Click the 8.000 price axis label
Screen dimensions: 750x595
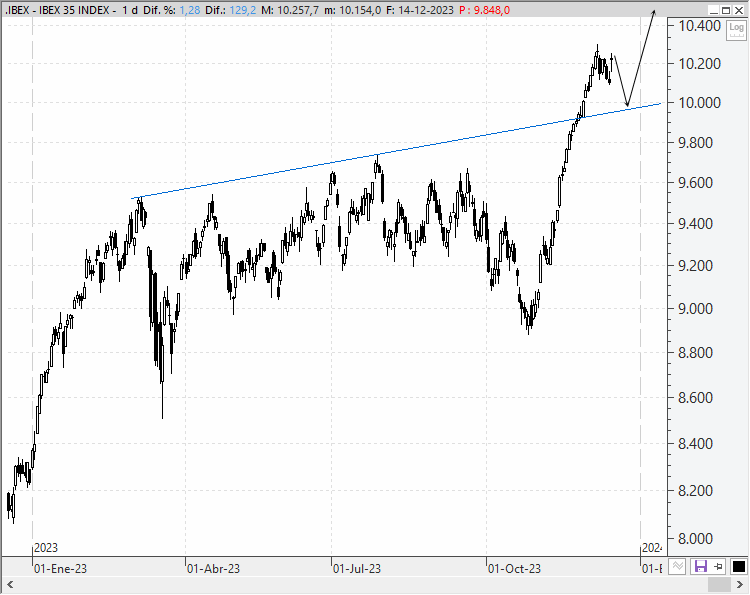click(695, 539)
